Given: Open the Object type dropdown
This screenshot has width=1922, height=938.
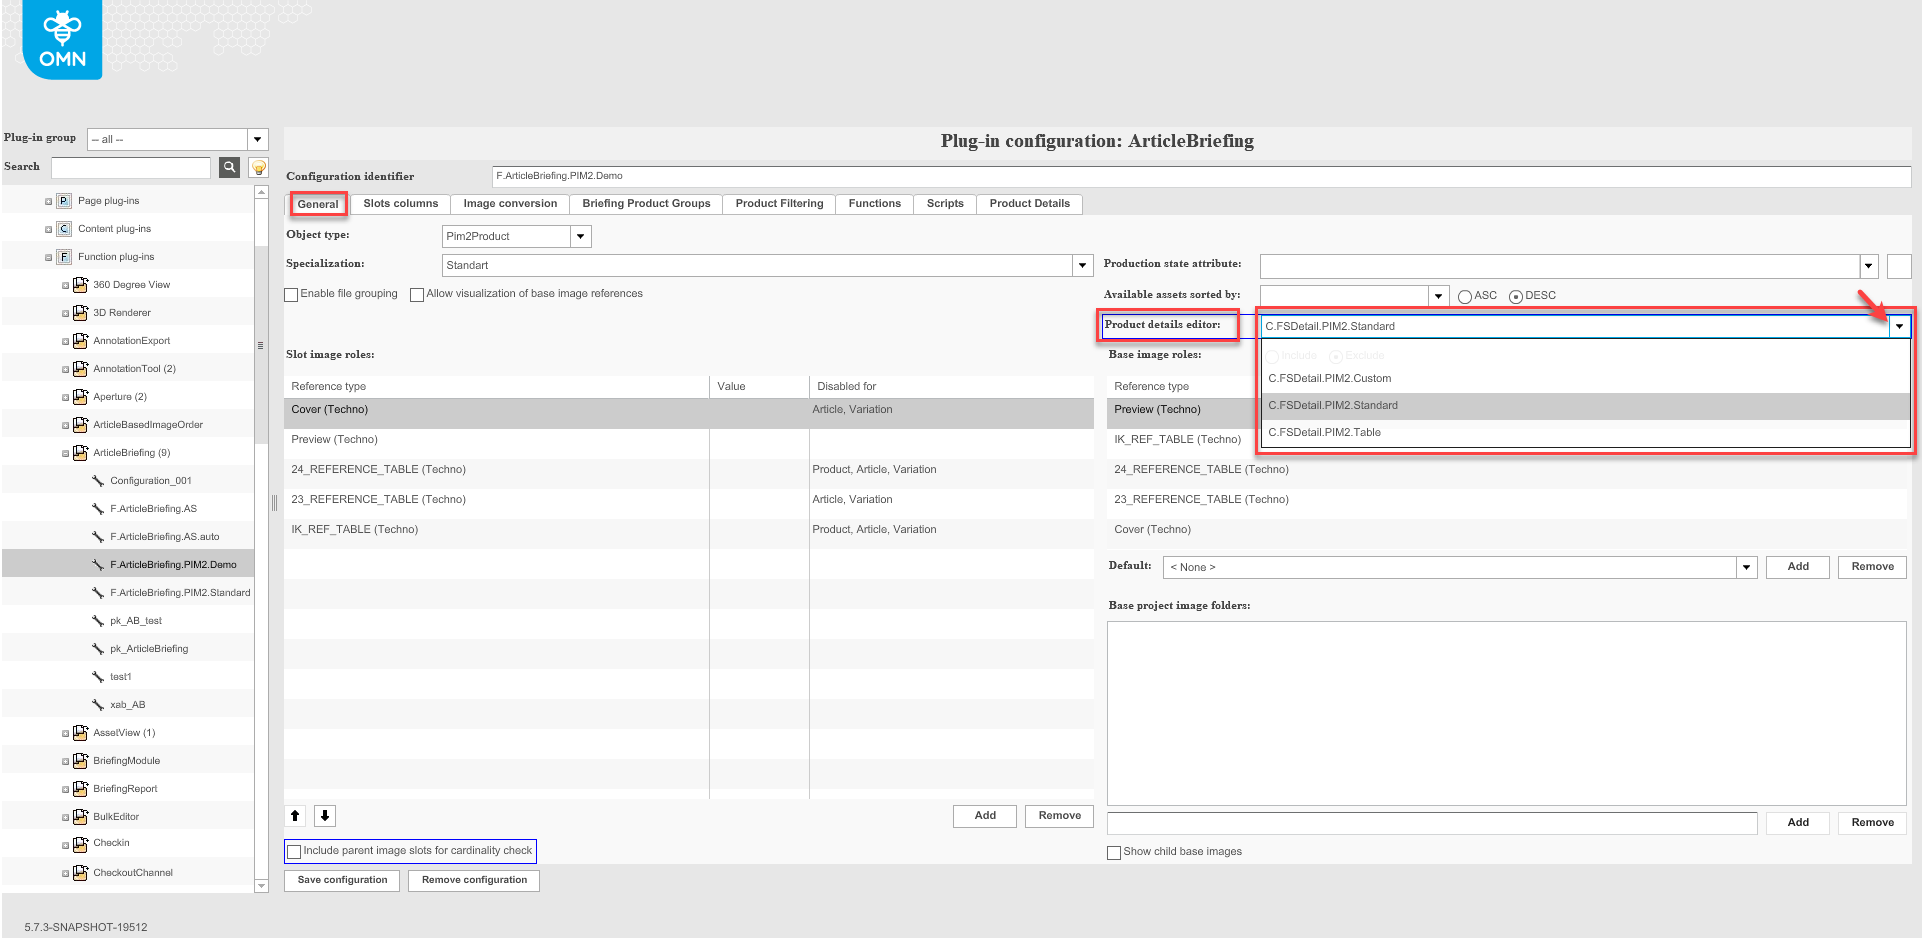Looking at the screenshot, I should pos(580,236).
